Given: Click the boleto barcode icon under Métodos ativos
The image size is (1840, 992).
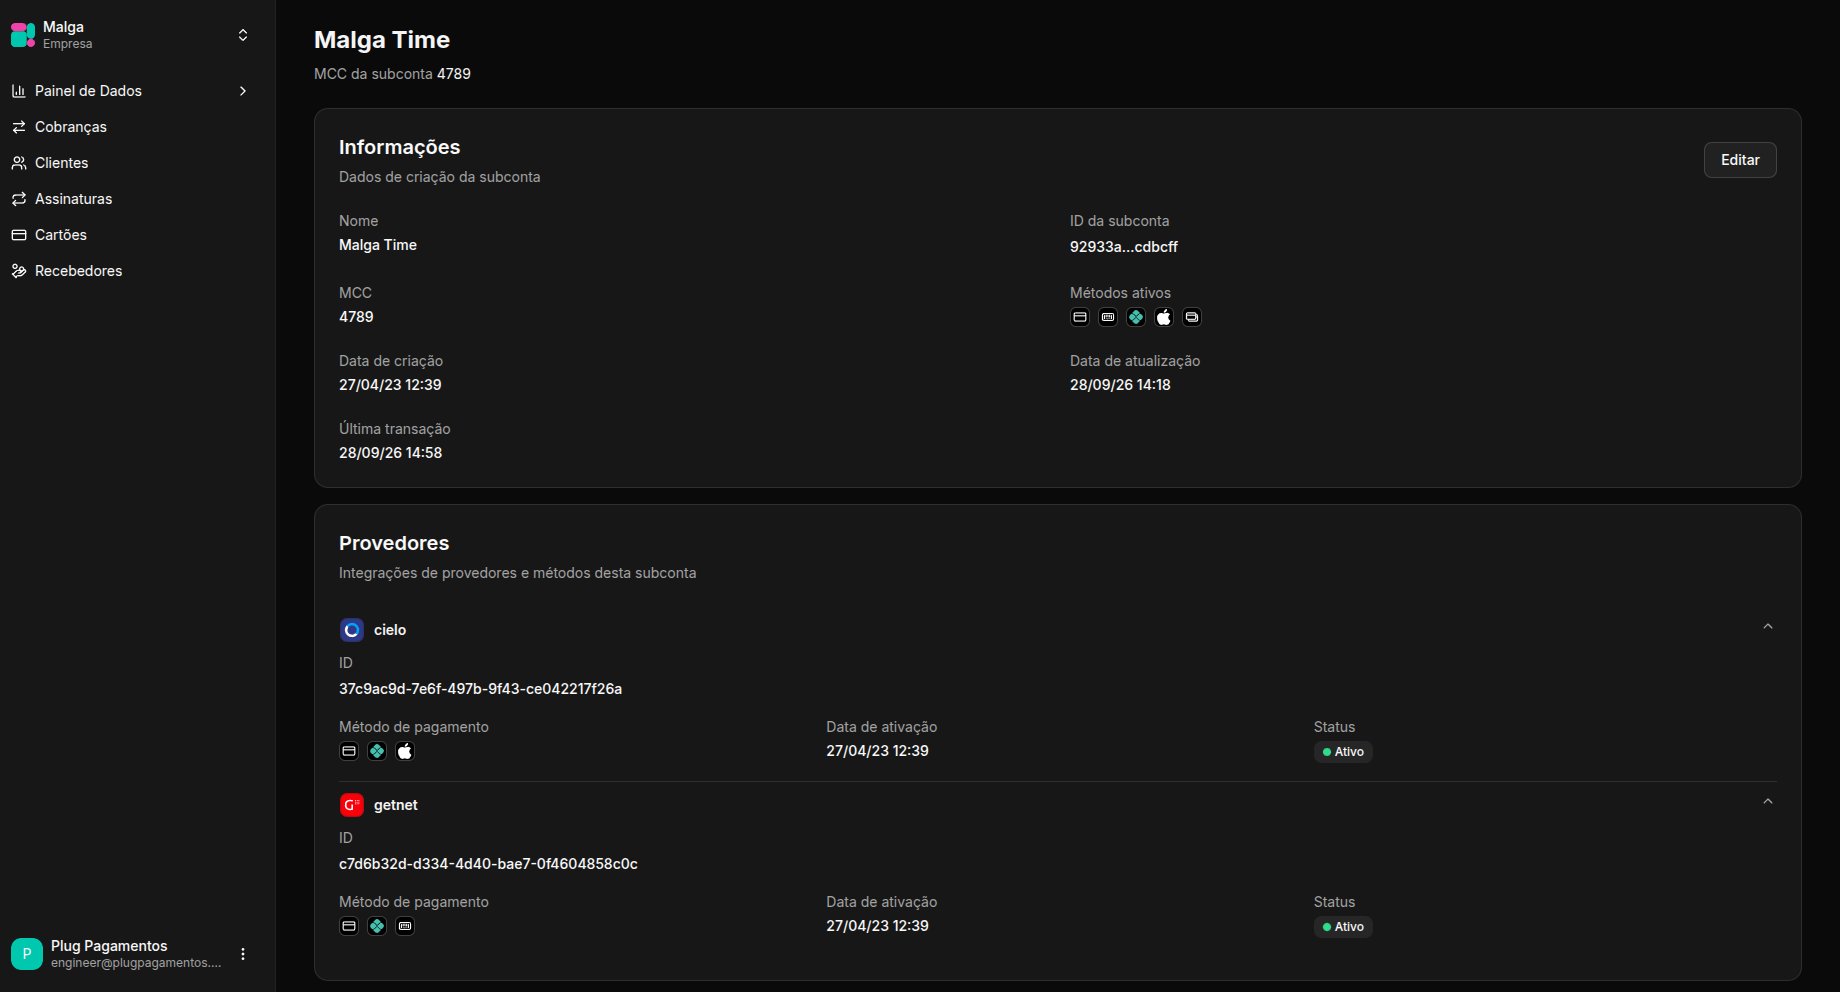Looking at the screenshot, I should tap(1108, 317).
